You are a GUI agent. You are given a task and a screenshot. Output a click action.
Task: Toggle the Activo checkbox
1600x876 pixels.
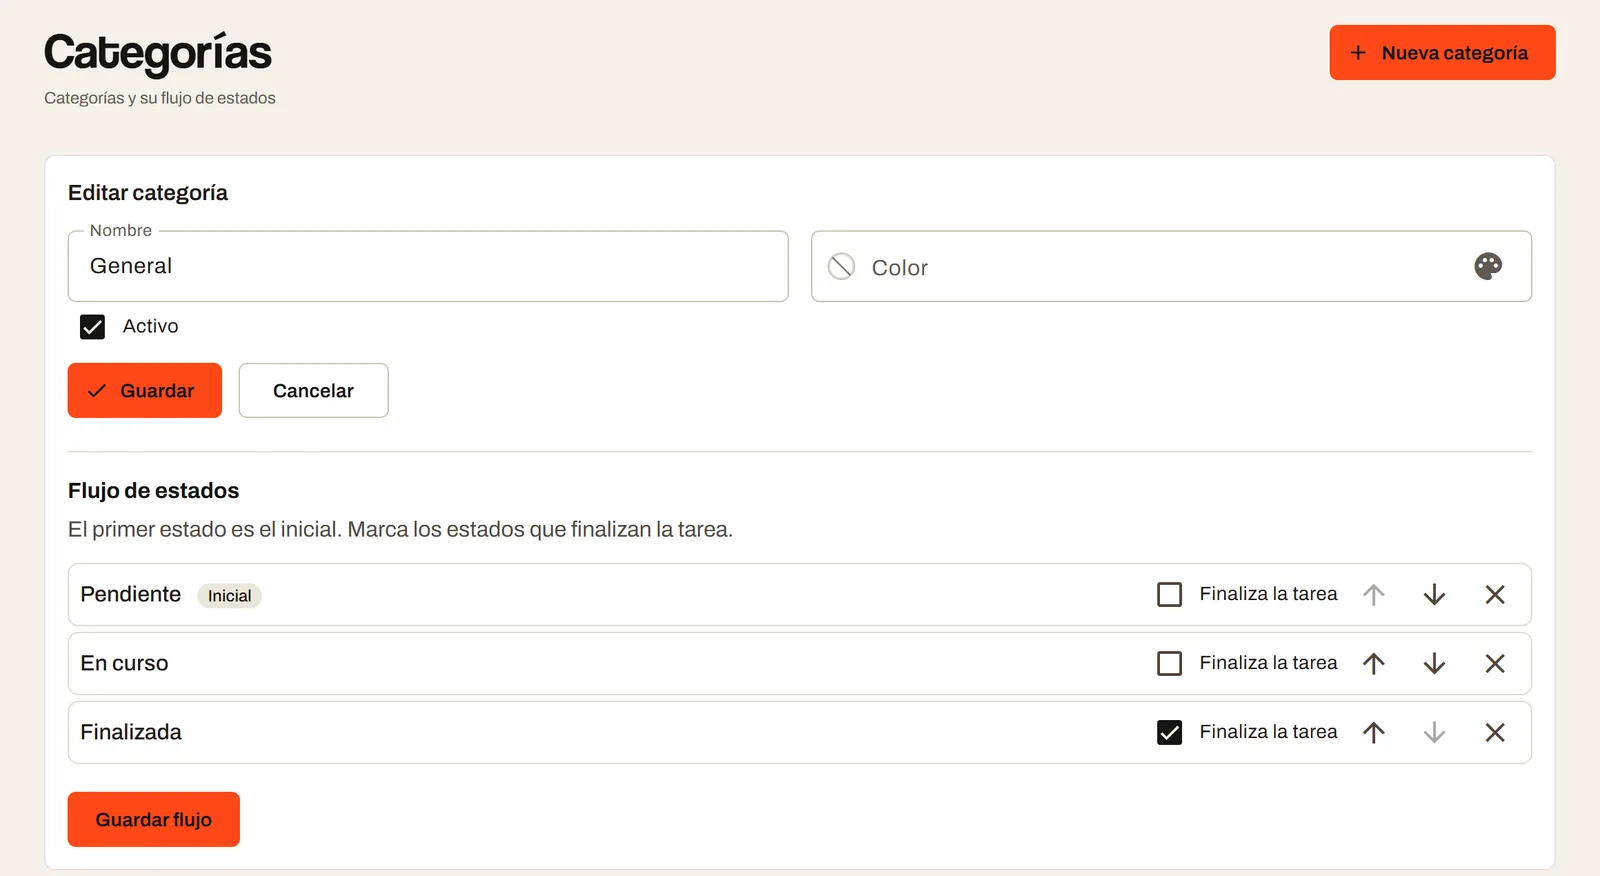(x=92, y=327)
